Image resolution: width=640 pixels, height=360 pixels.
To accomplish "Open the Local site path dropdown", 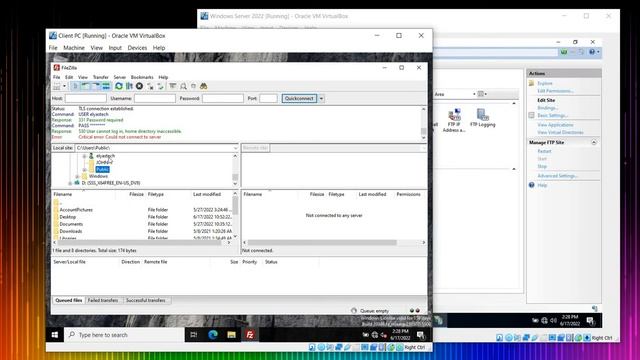I will click(x=236, y=148).
